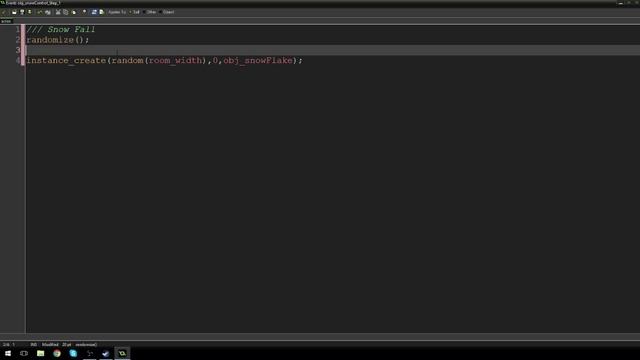The height and width of the screenshot is (360, 640).
Task: Click 'room_width' in line 4
Action: tap(176, 60)
